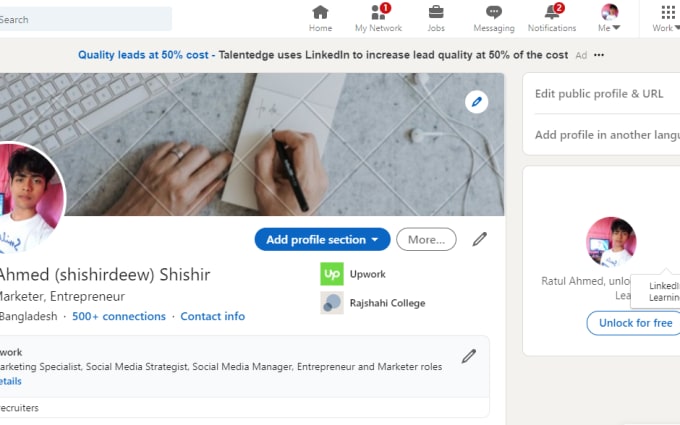View 500+ connections link
680x425 pixels.
(119, 316)
